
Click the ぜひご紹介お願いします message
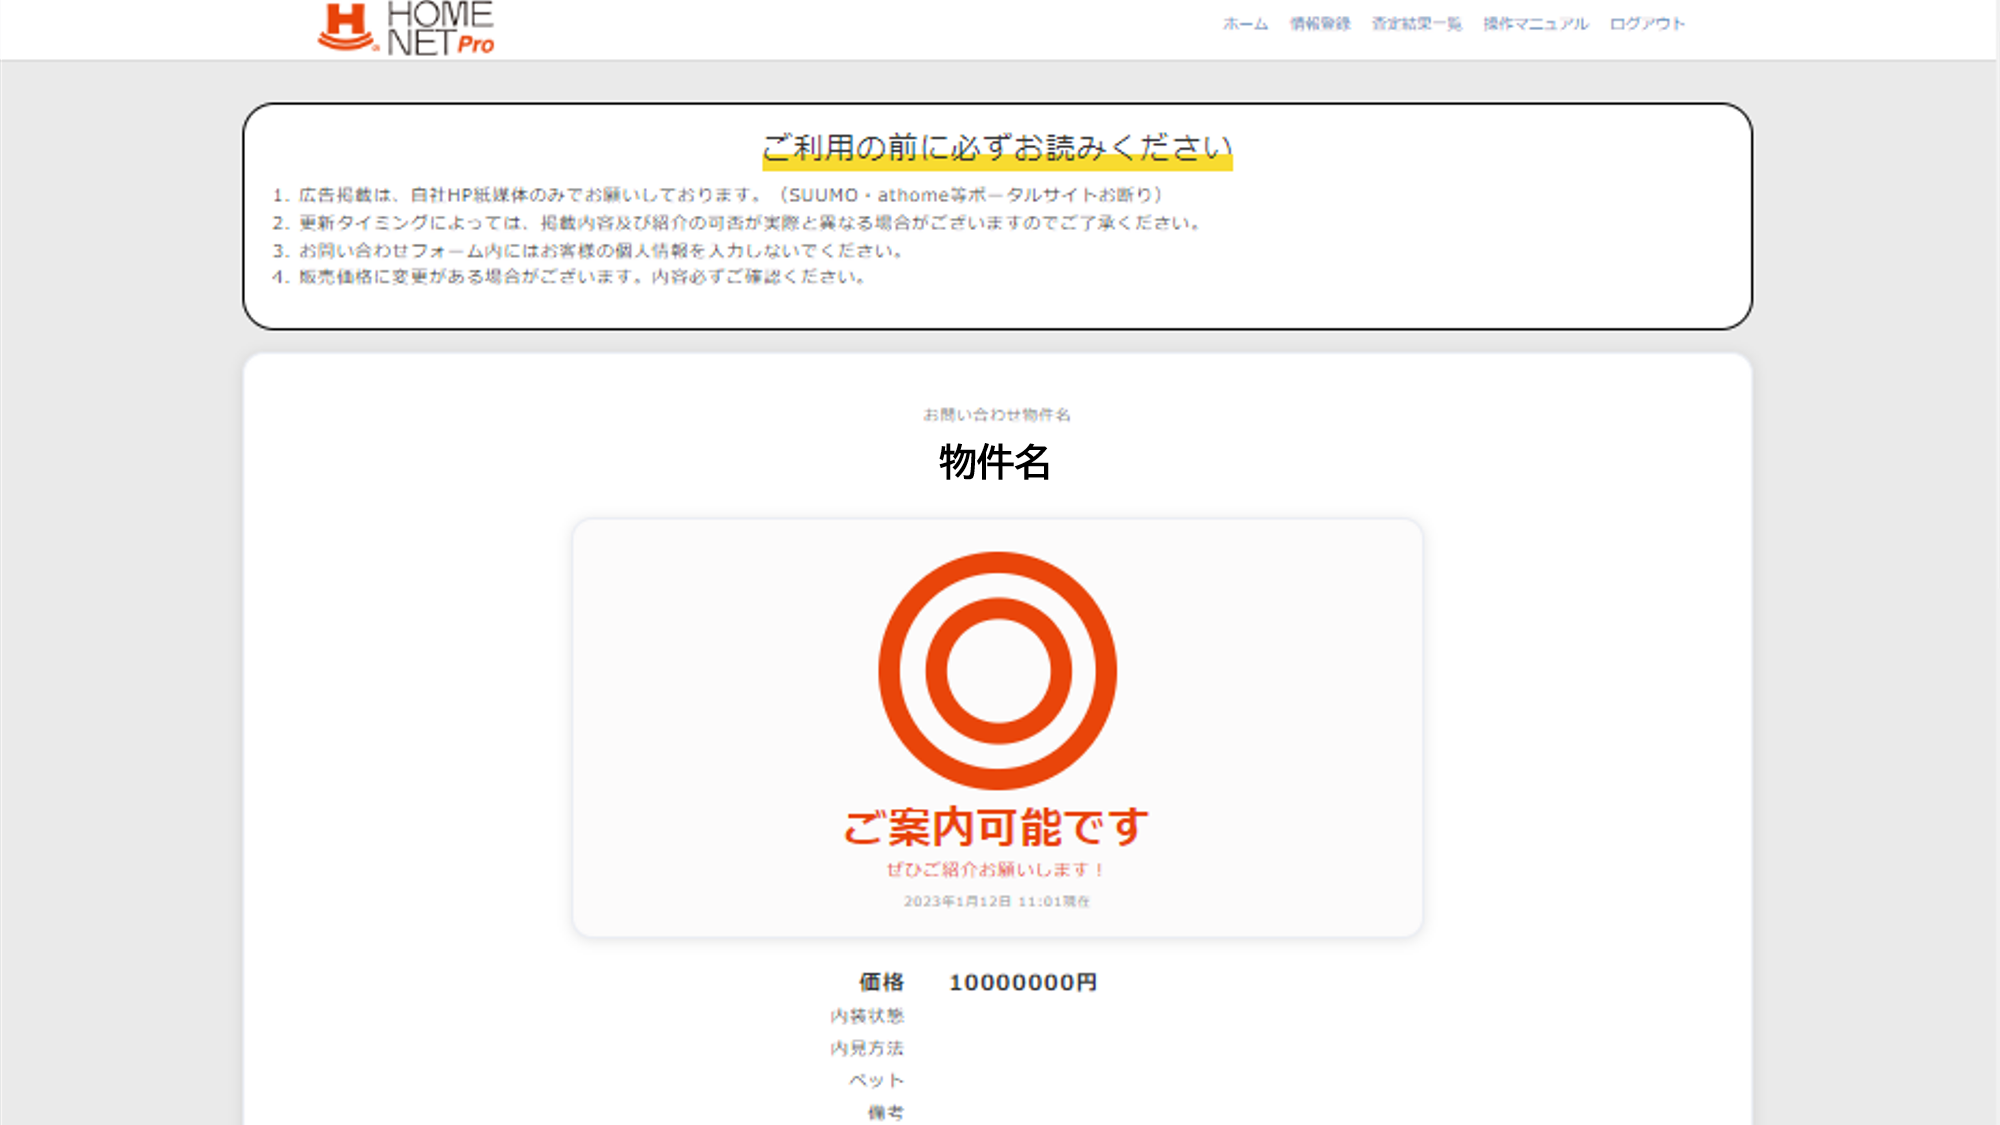996,870
